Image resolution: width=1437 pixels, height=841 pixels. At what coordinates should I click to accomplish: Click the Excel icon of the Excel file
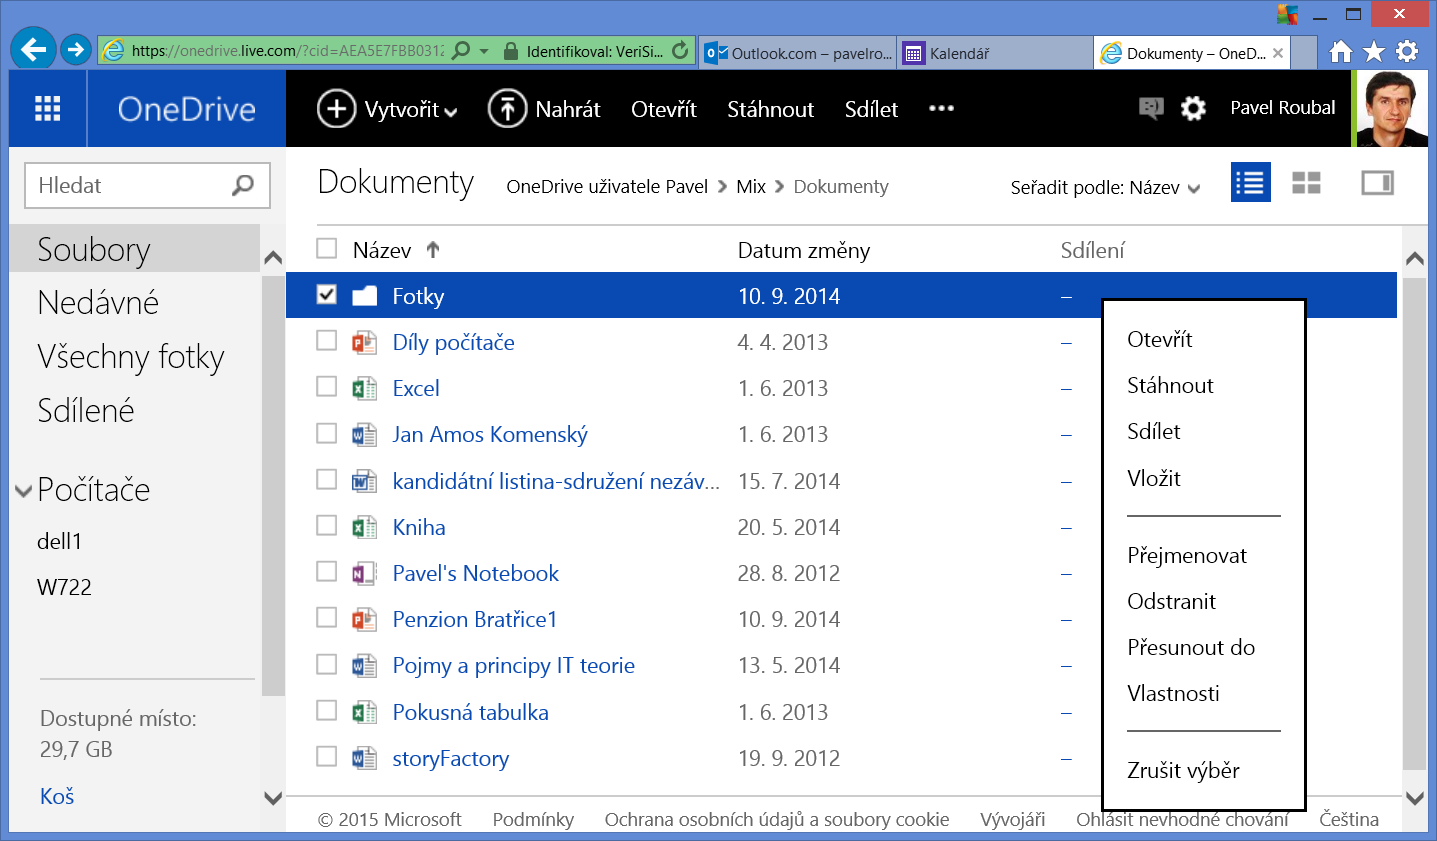364,388
